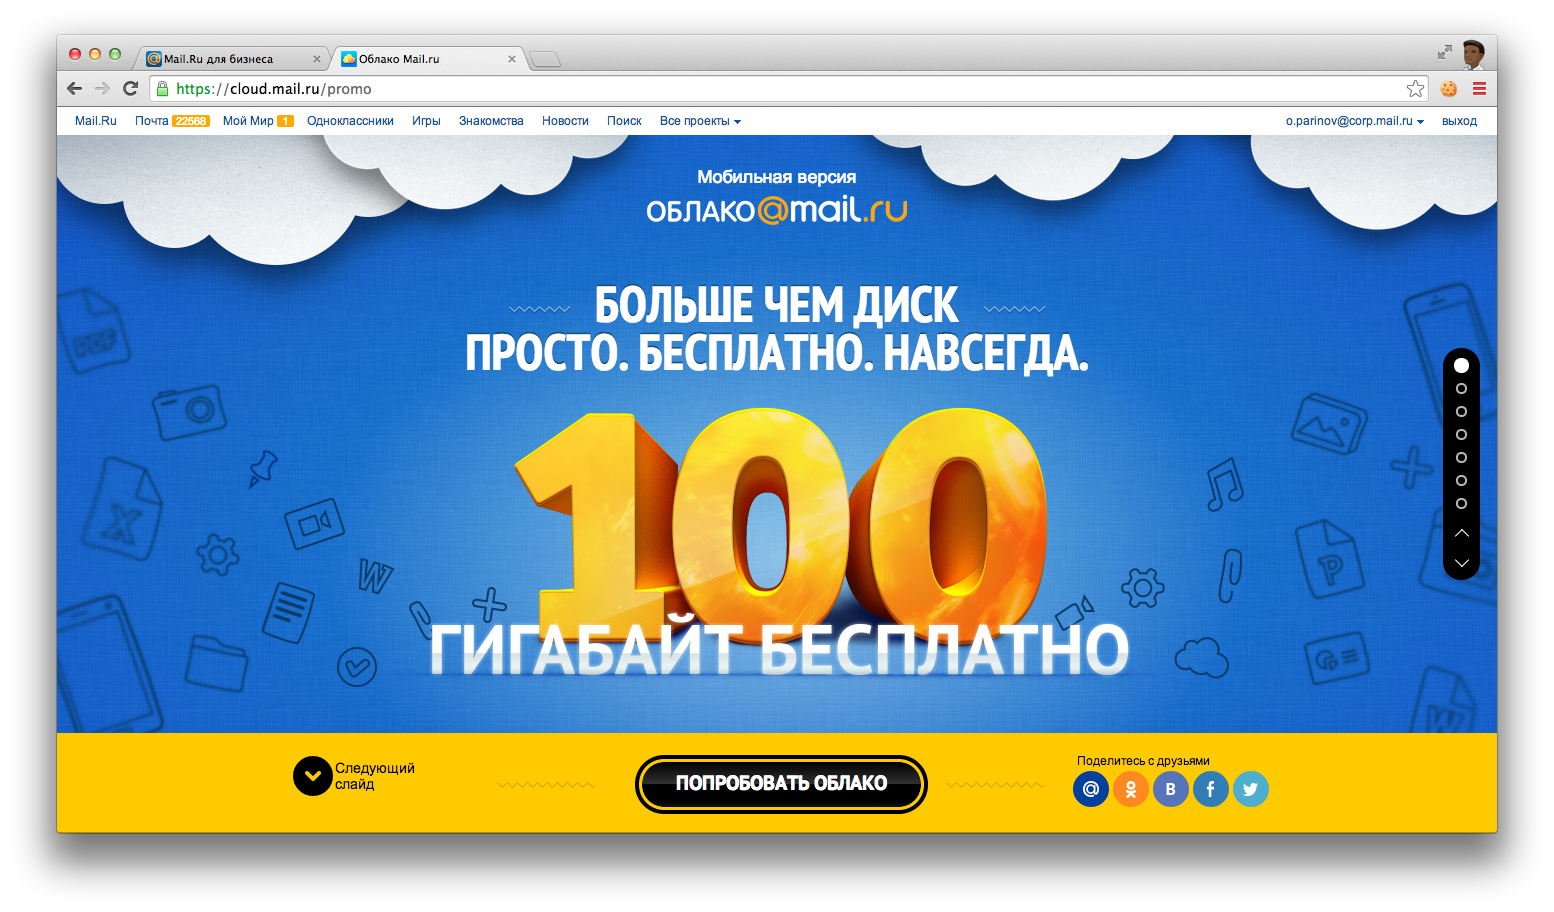This screenshot has height=912, width=1554.
Task: Jump to the fourth slide dot
Action: 1461,435
